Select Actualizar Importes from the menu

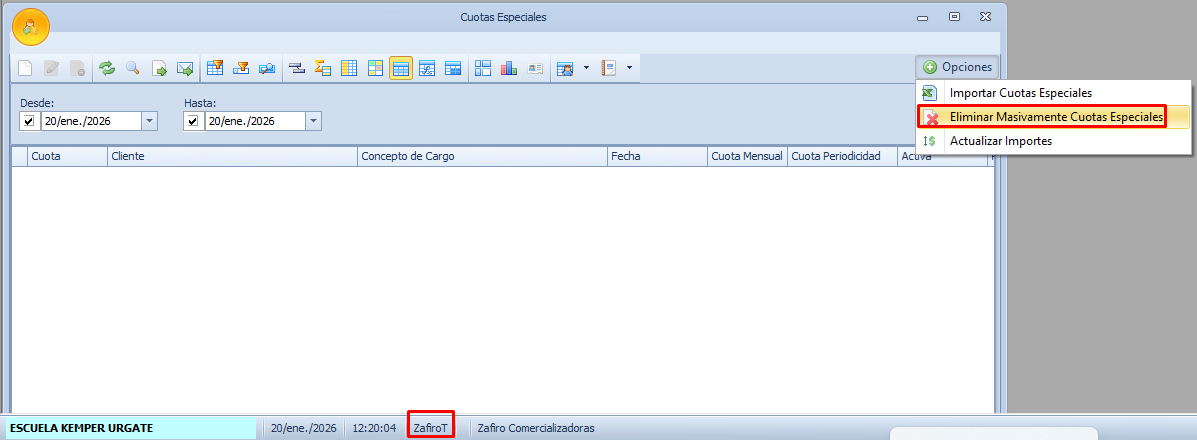pyautogui.click(x=1000, y=141)
